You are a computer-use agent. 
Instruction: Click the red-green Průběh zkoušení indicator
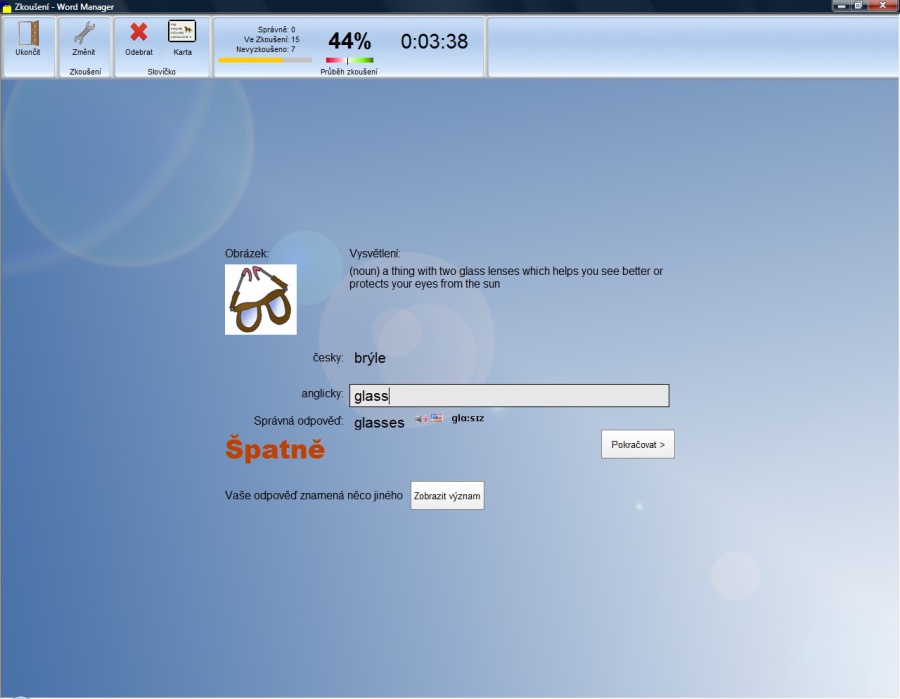[349, 60]
